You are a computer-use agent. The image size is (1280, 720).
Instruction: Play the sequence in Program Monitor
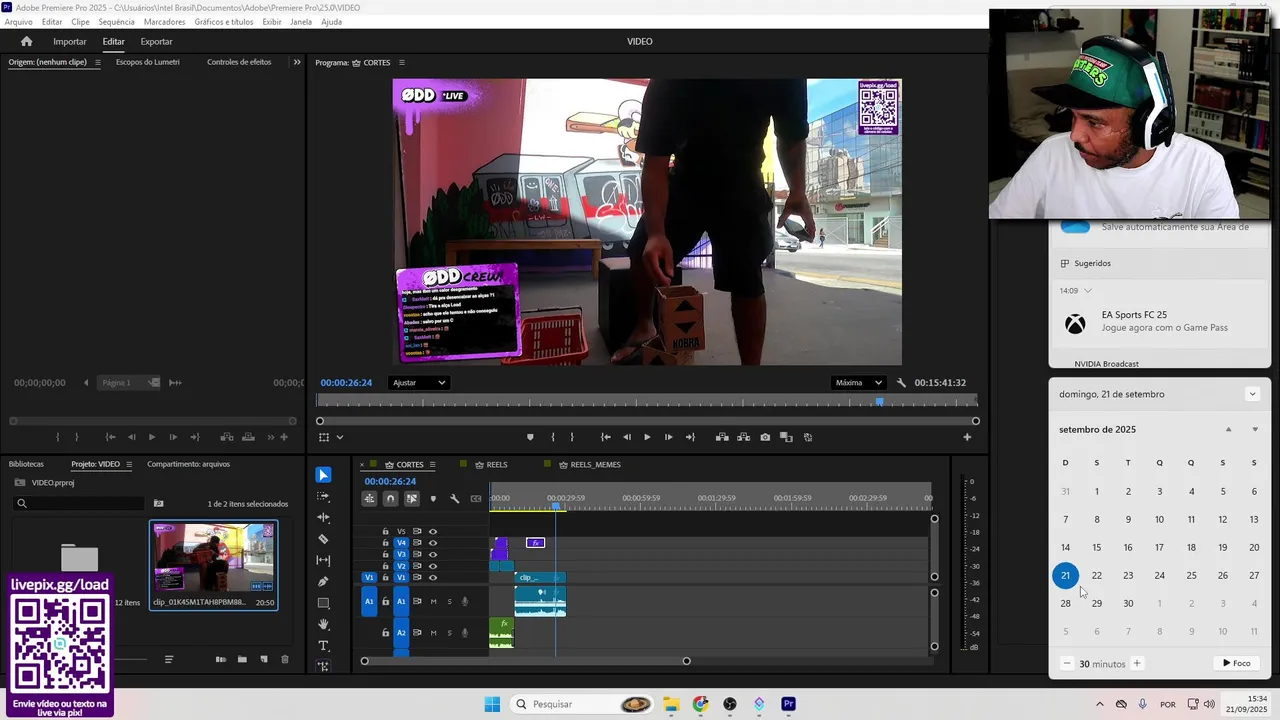coord(647,437)
